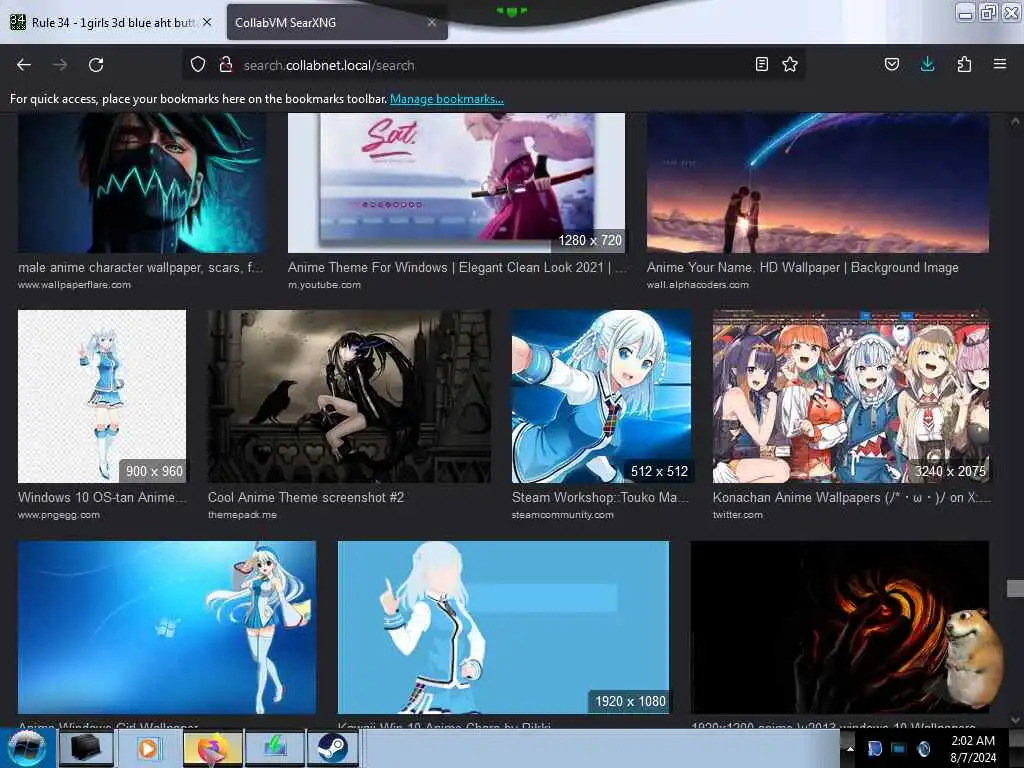Image resolution: width=1024 pixels, height=768 pixels.
Task: Click the steamcommunity.com source text
Action: tap(562, 515)
